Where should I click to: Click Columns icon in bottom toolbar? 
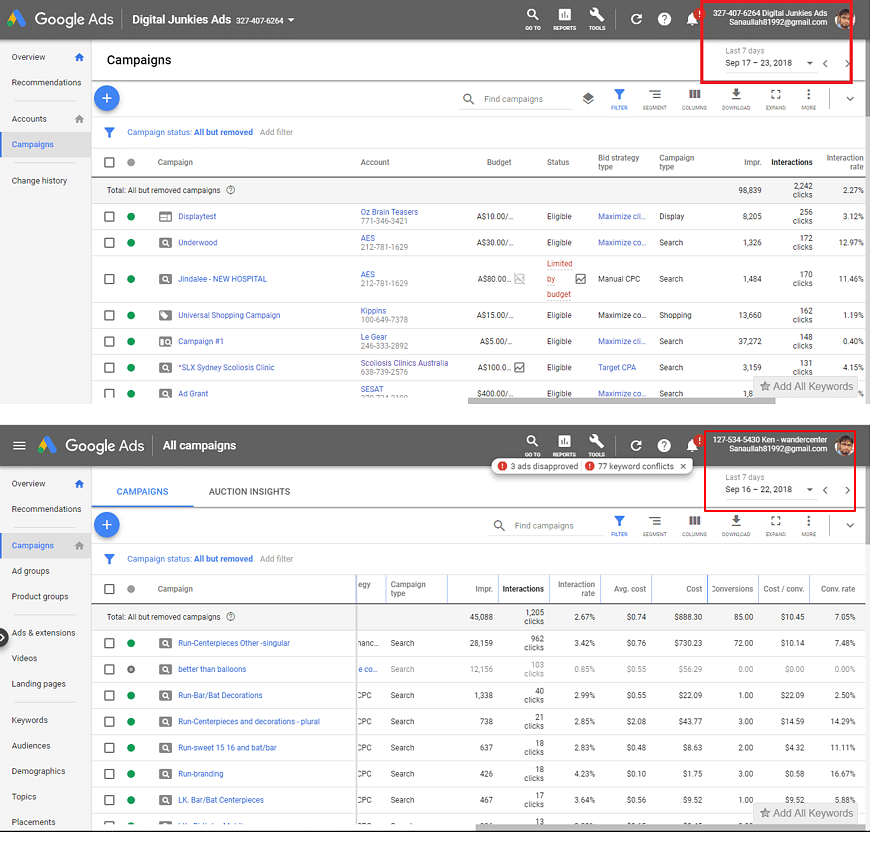click(694, 526)
